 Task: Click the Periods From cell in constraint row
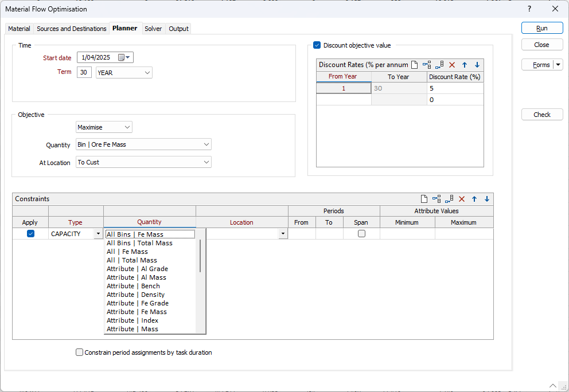point(302,234)
